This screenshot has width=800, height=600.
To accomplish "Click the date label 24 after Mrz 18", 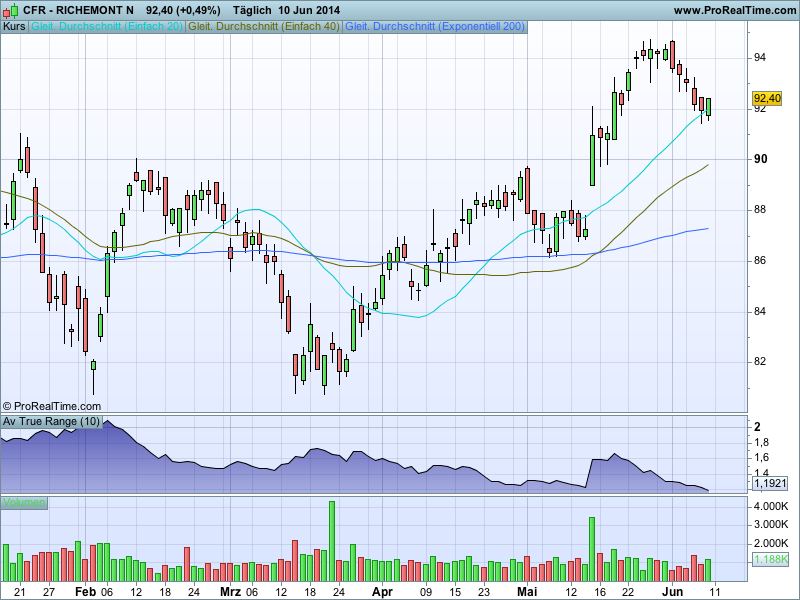I will 339,592.
